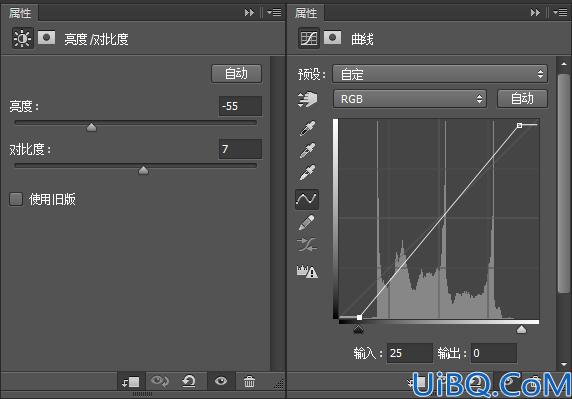The width and height of the screenshot is (572, 399).
Task: Pick the white point eyedropper
Action: click(307, 173)
